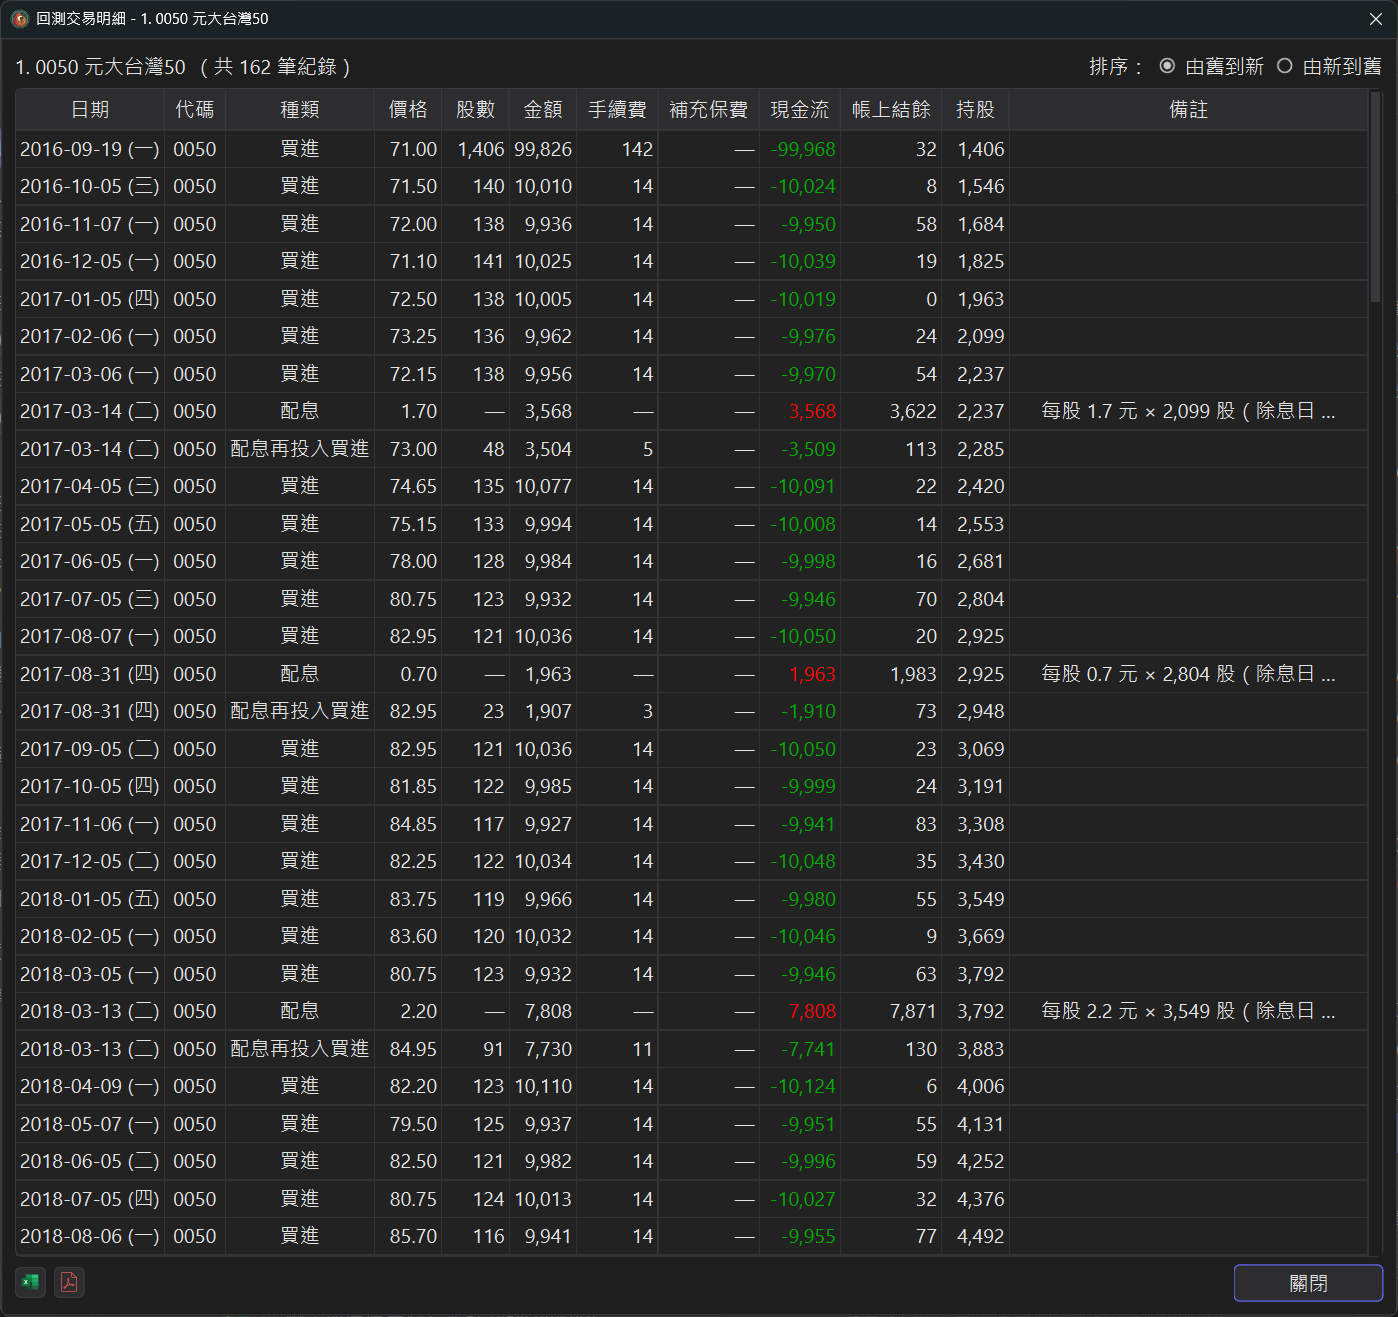Select the 2017-01-05 (四) date cell

(x=90, y=299)
